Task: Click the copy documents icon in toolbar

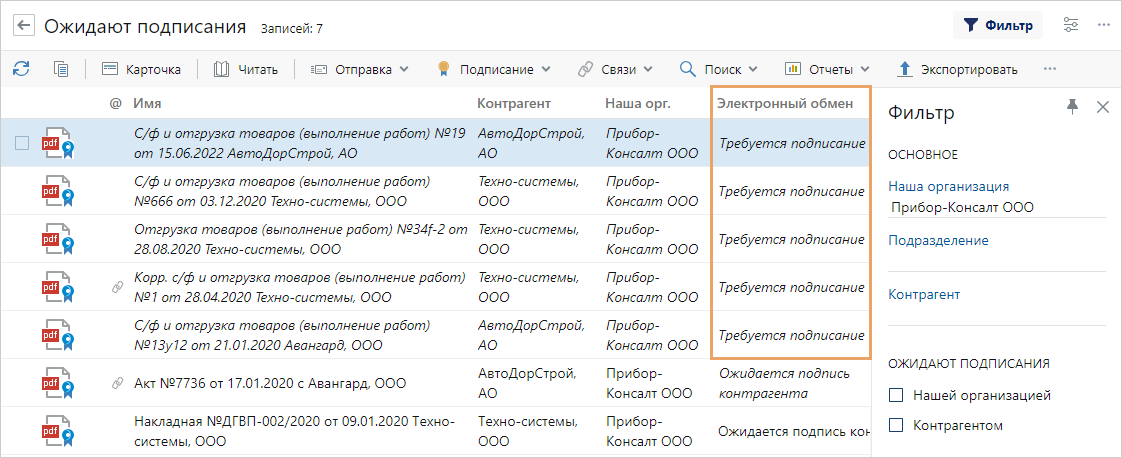Action: (61, 69)
